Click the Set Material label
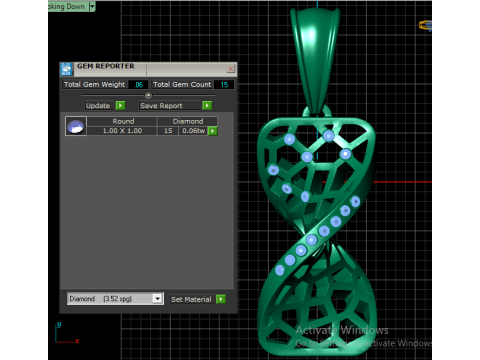 click(191, 299)
